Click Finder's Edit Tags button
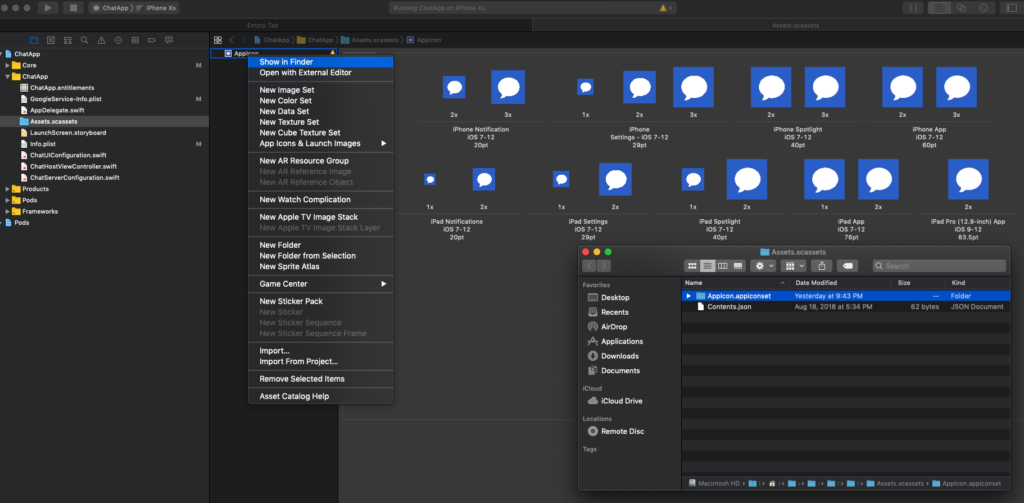 (847, 266)
